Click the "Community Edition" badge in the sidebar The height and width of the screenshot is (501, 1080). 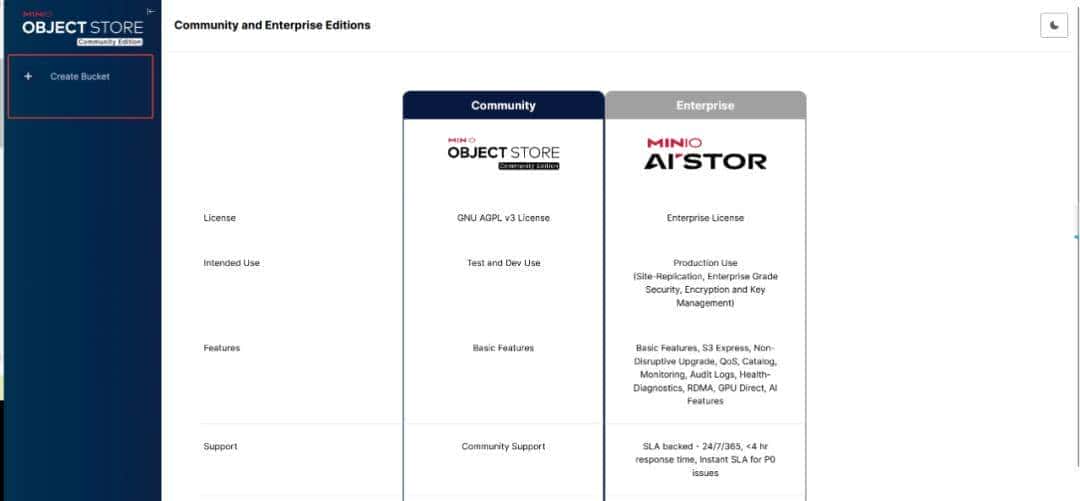click(x=110, y=42)
